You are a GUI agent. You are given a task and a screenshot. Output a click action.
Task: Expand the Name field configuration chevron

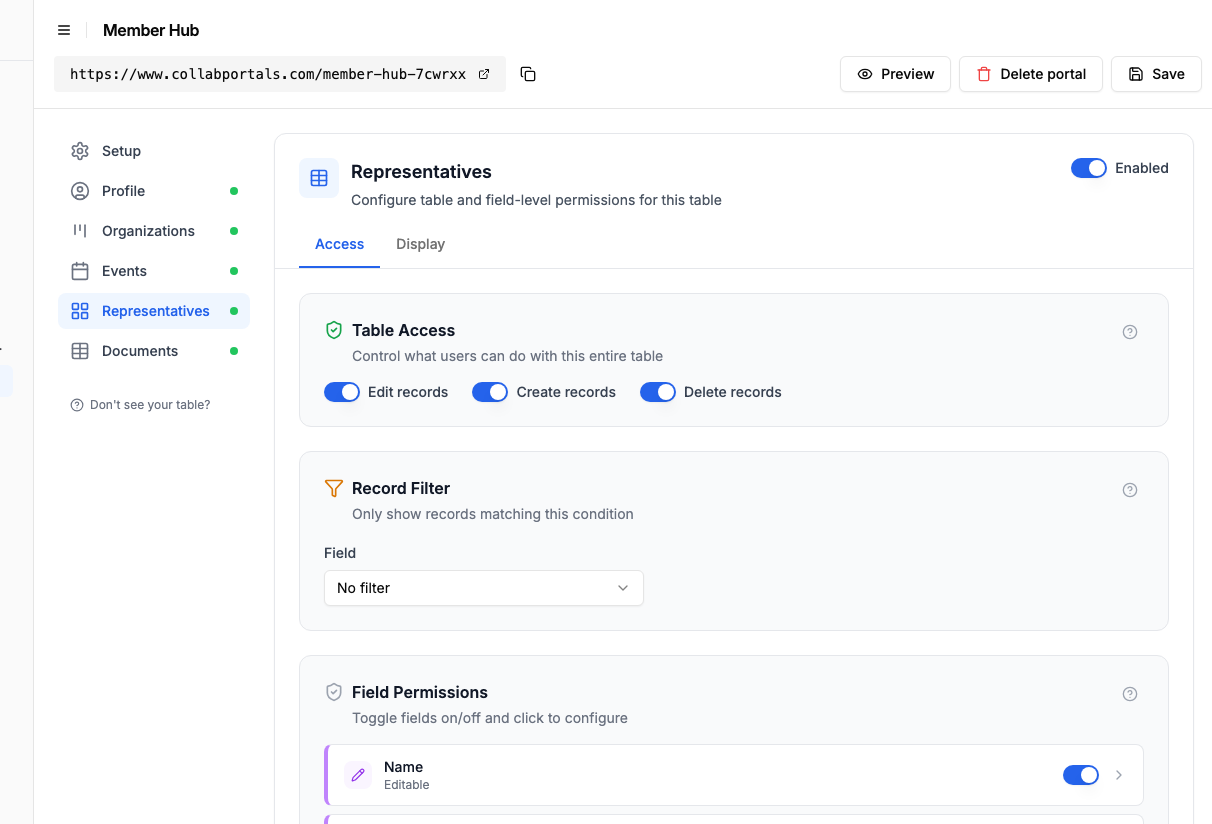pyautogui.click(x=1119, y=775)
